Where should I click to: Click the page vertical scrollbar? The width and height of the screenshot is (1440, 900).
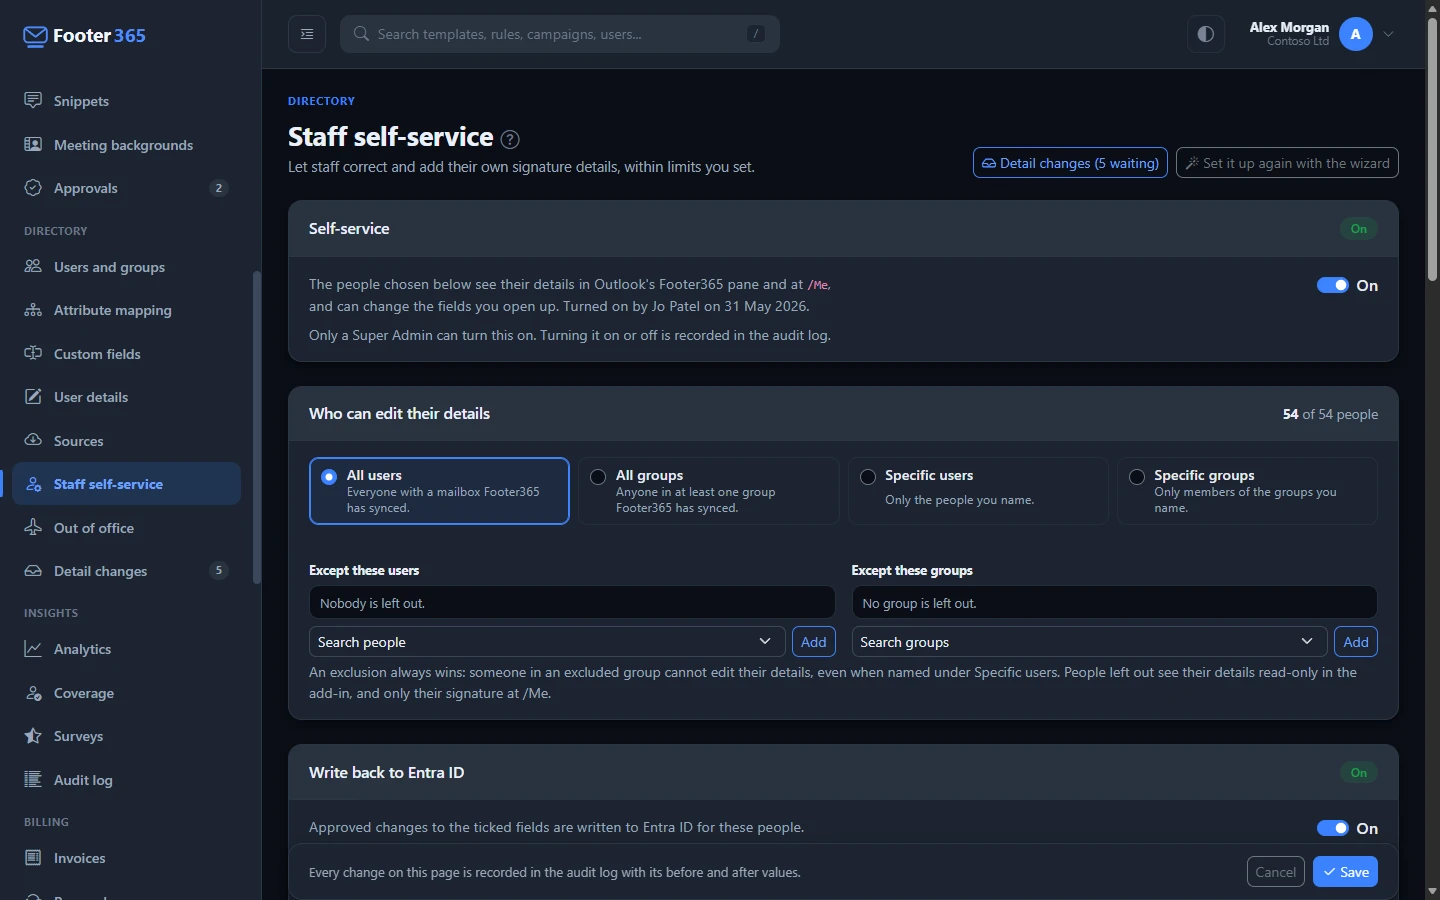1432,150
